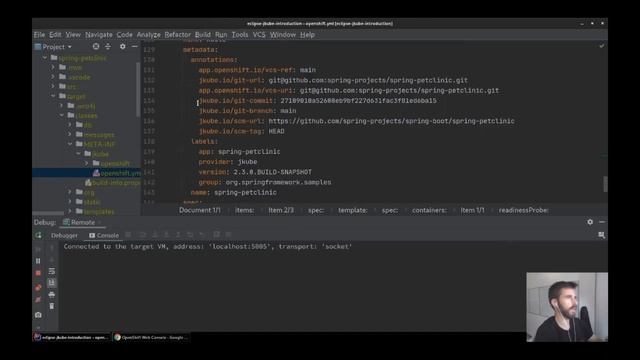Click the Step Over icon
This screenshot has width=640, height=360.
(143, 235)
